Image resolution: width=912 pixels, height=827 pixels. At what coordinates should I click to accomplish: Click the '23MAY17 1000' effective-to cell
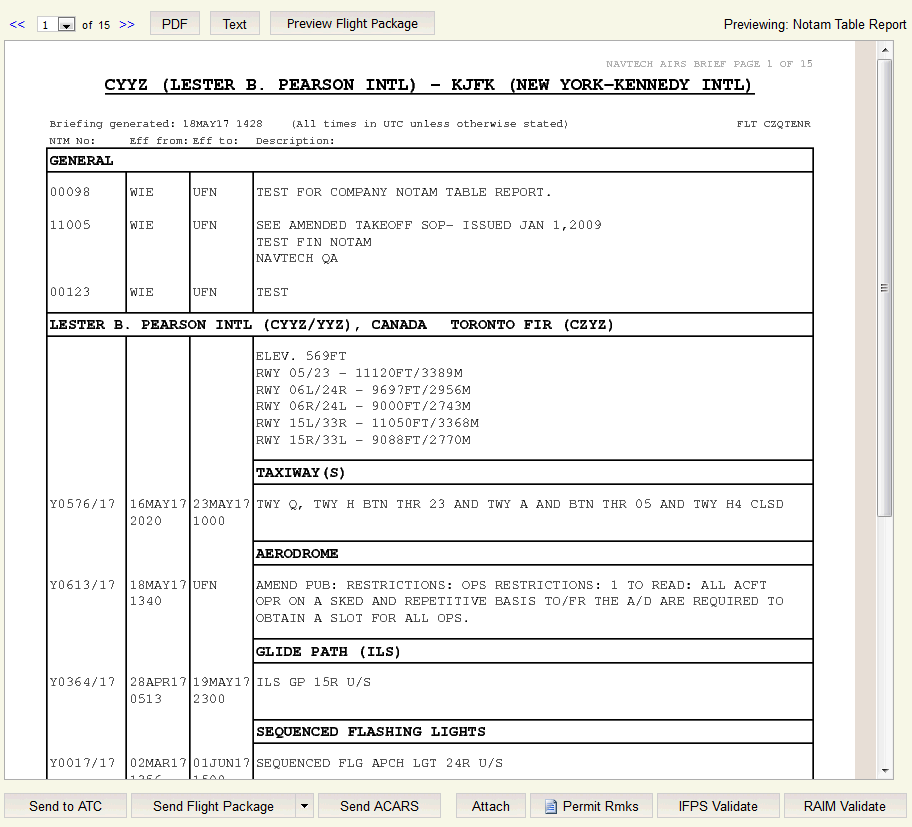[x=221, y=512]
